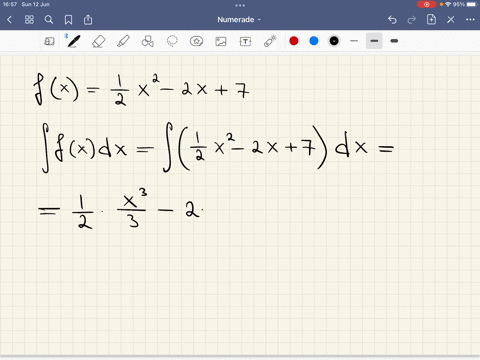The image size is (480, 360).
Task: Select the Pen tool
Action: pyautogui.click(x=73, y=41)
